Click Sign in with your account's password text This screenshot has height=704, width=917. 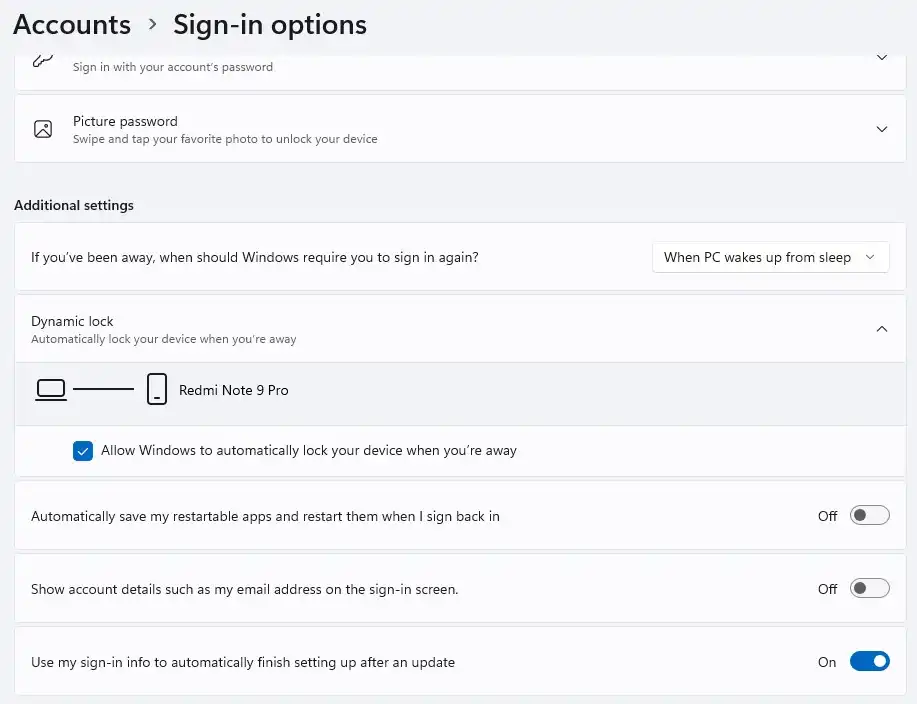[x=173, y=67]
